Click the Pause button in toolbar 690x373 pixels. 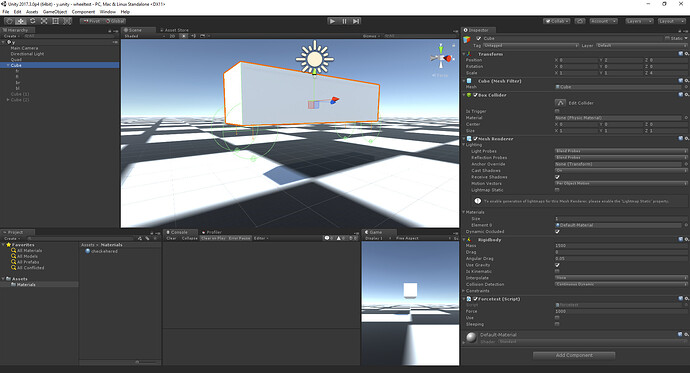click(x=345, y=21)
